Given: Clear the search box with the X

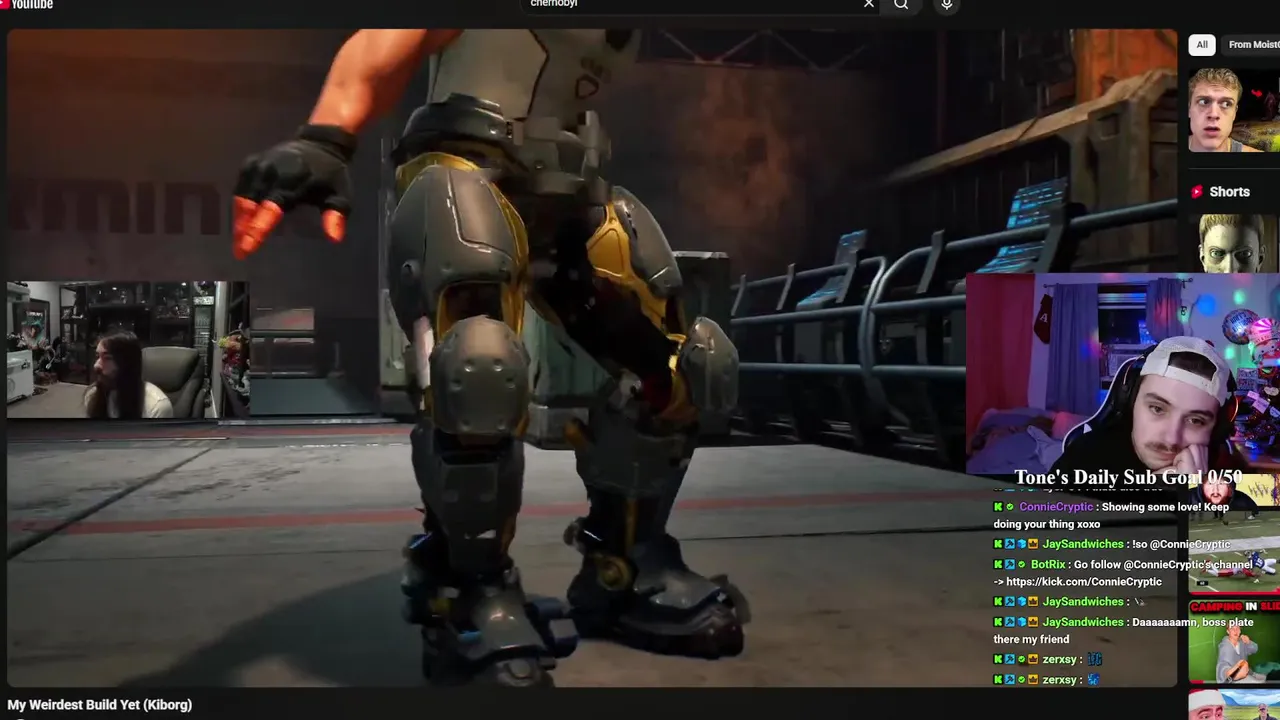Looking at the screenshot, I should [x=868, y=4].
